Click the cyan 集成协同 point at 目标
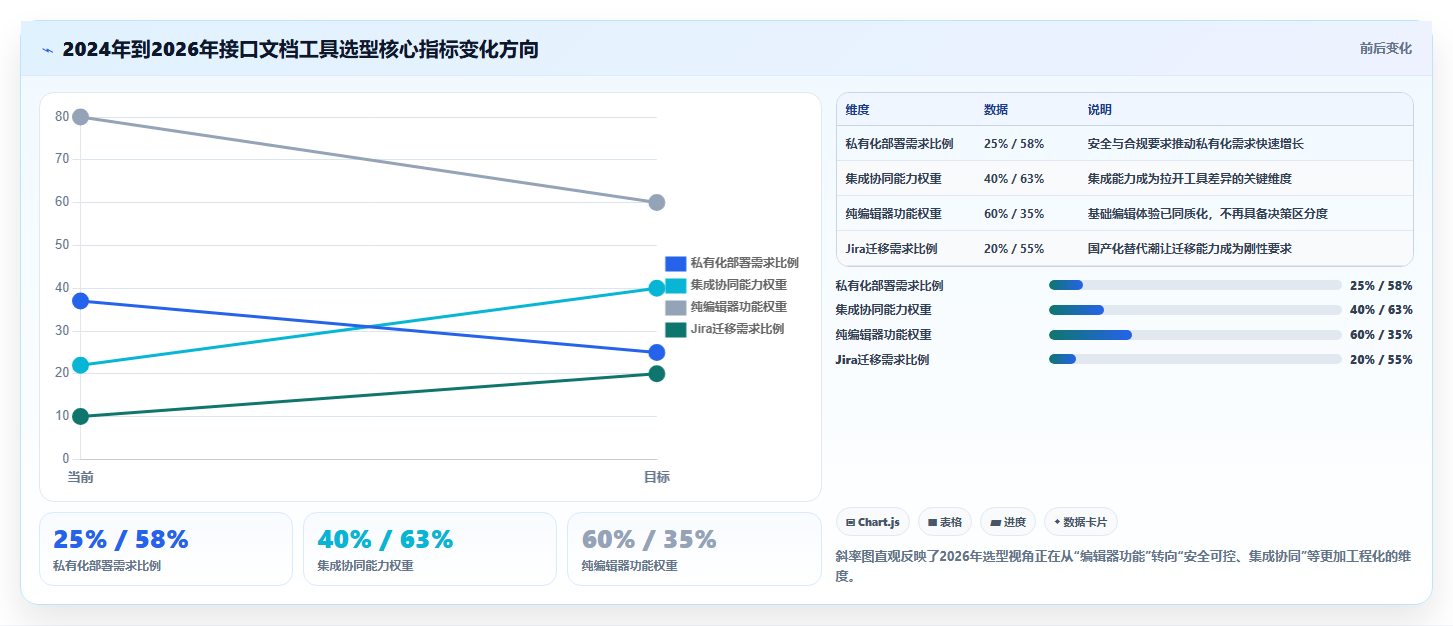The width and height of the screenshot is (1453, 626). [657, 288]
